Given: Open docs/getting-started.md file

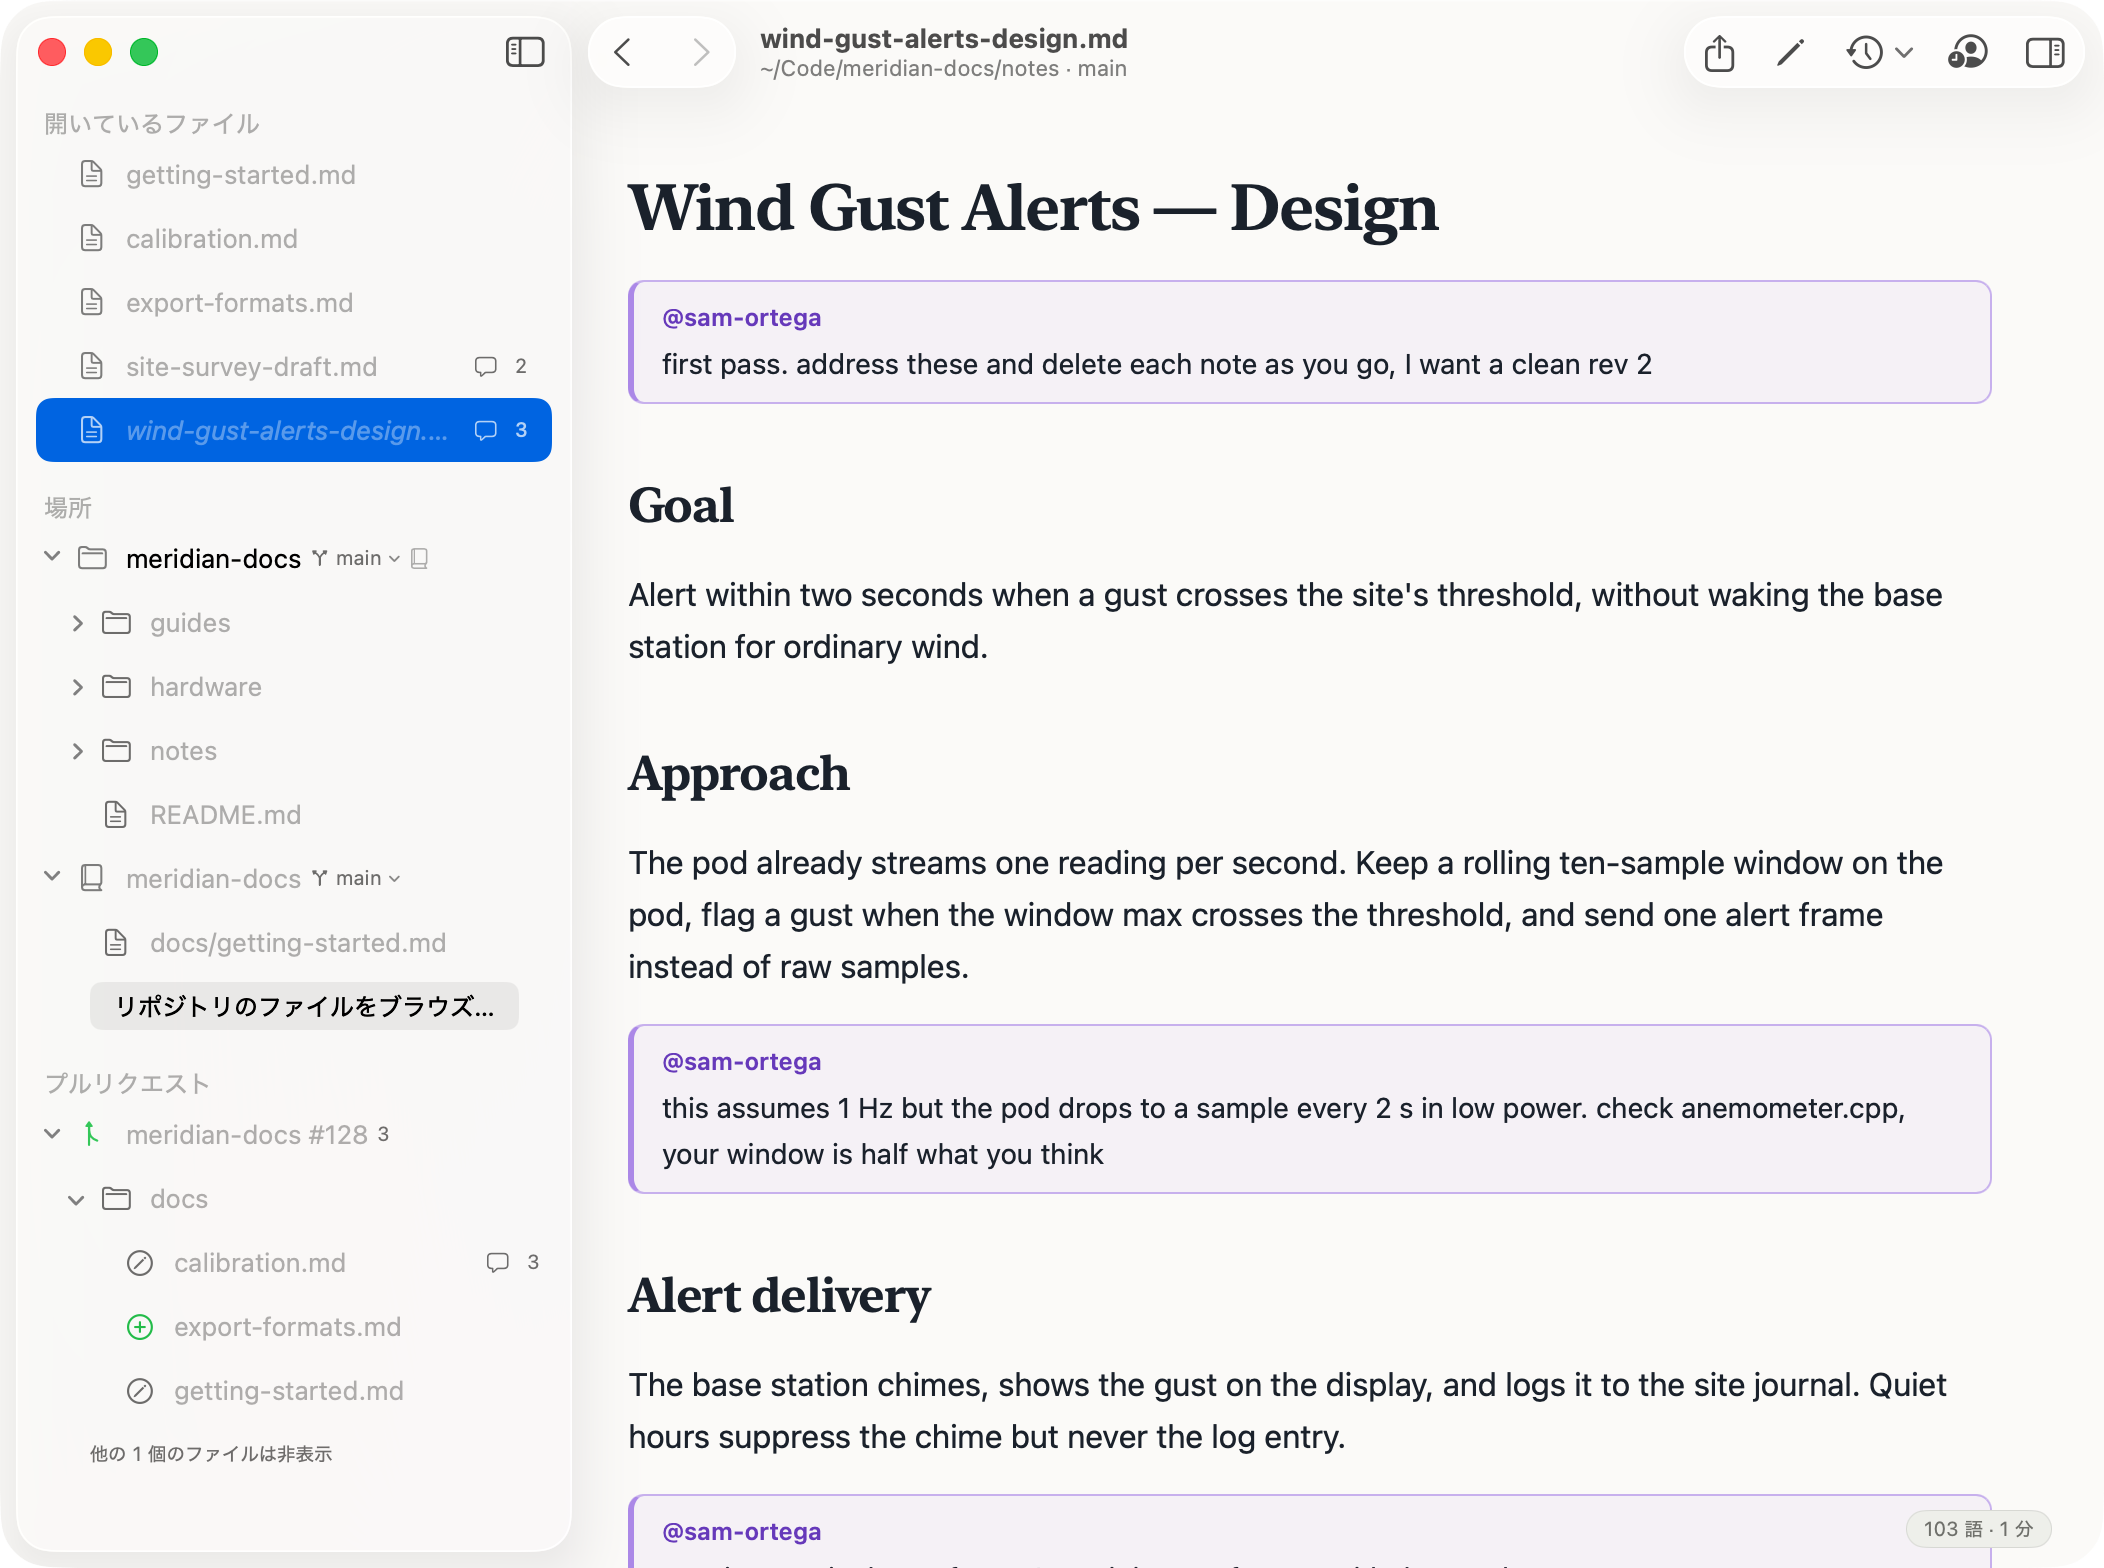Looking at the screenshot, I should click(x=294, y=943).
